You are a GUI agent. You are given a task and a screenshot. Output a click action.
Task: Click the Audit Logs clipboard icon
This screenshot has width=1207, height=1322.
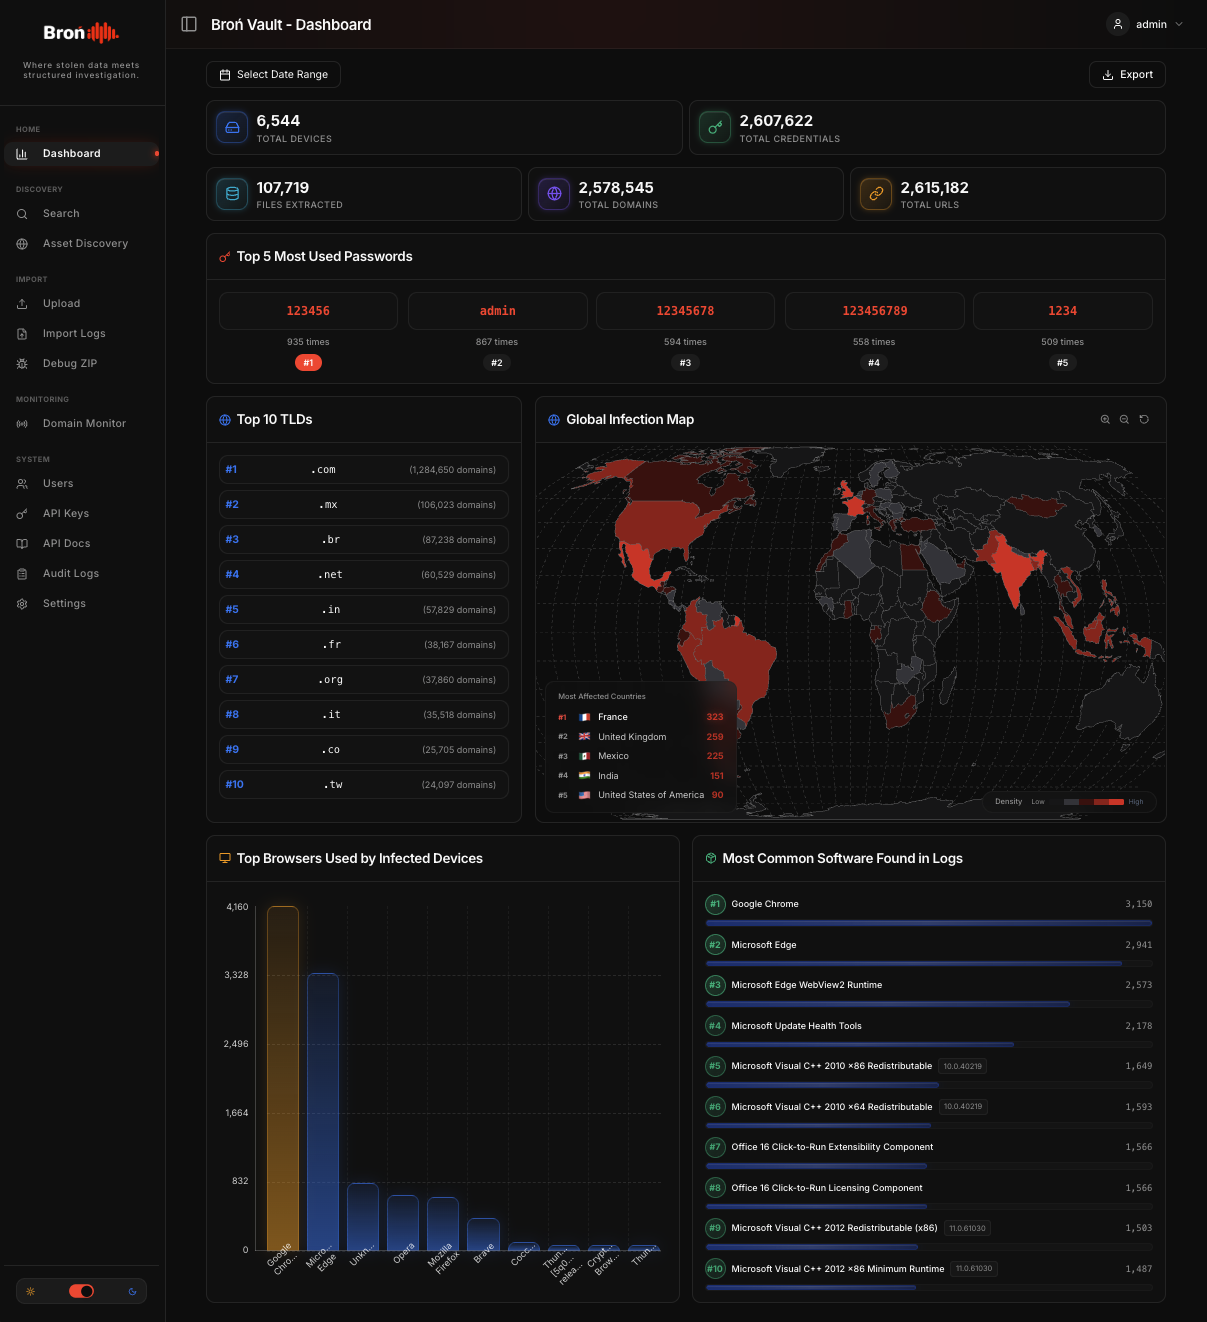coord(22,574)
